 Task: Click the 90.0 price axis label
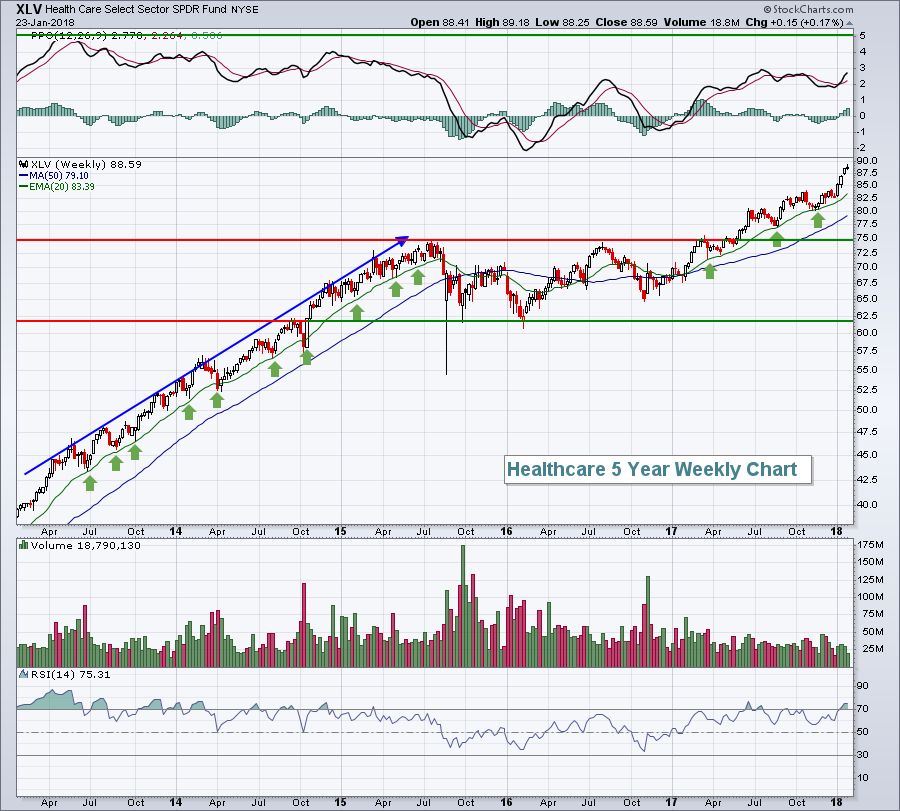(x=867, y=161)
